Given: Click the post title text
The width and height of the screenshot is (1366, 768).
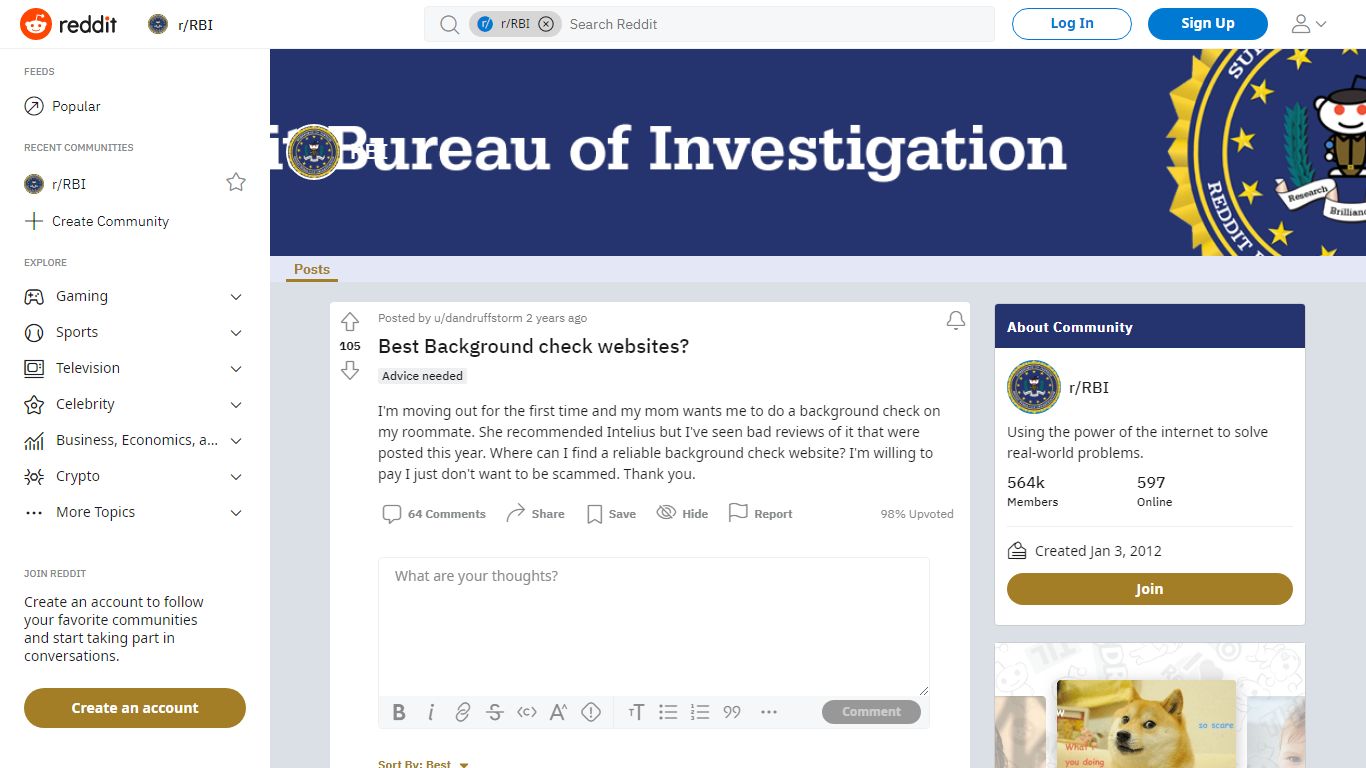Looking at the screenshot, I should tap(533, 346).
